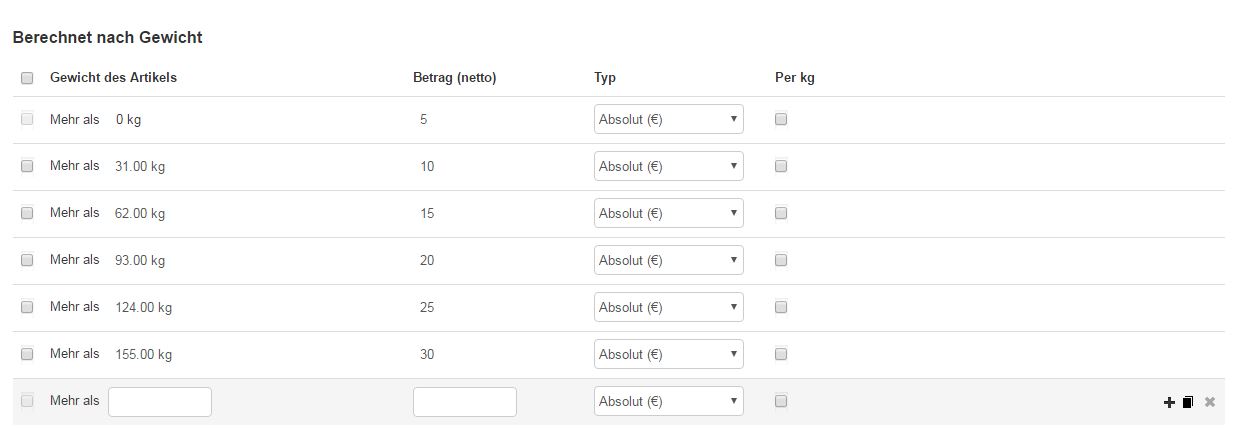Check the row checkbox for 31.00 kg
The width and height of the screenshot is (1236, 429).
point(27,166)
